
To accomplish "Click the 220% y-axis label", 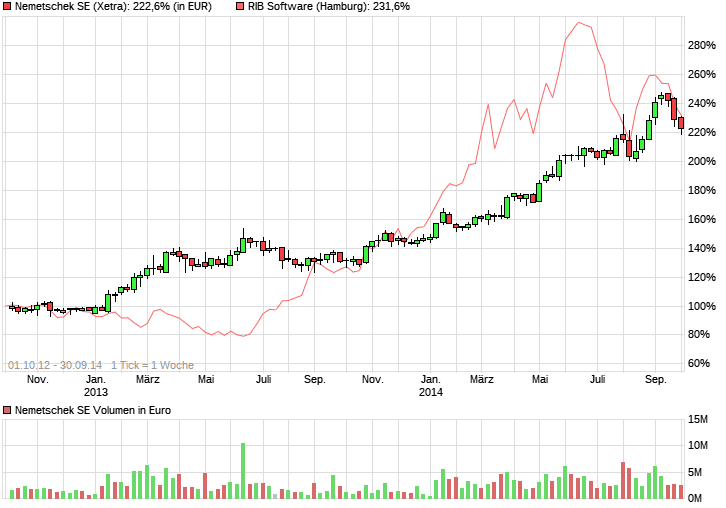I will click(x=702, y=132).
